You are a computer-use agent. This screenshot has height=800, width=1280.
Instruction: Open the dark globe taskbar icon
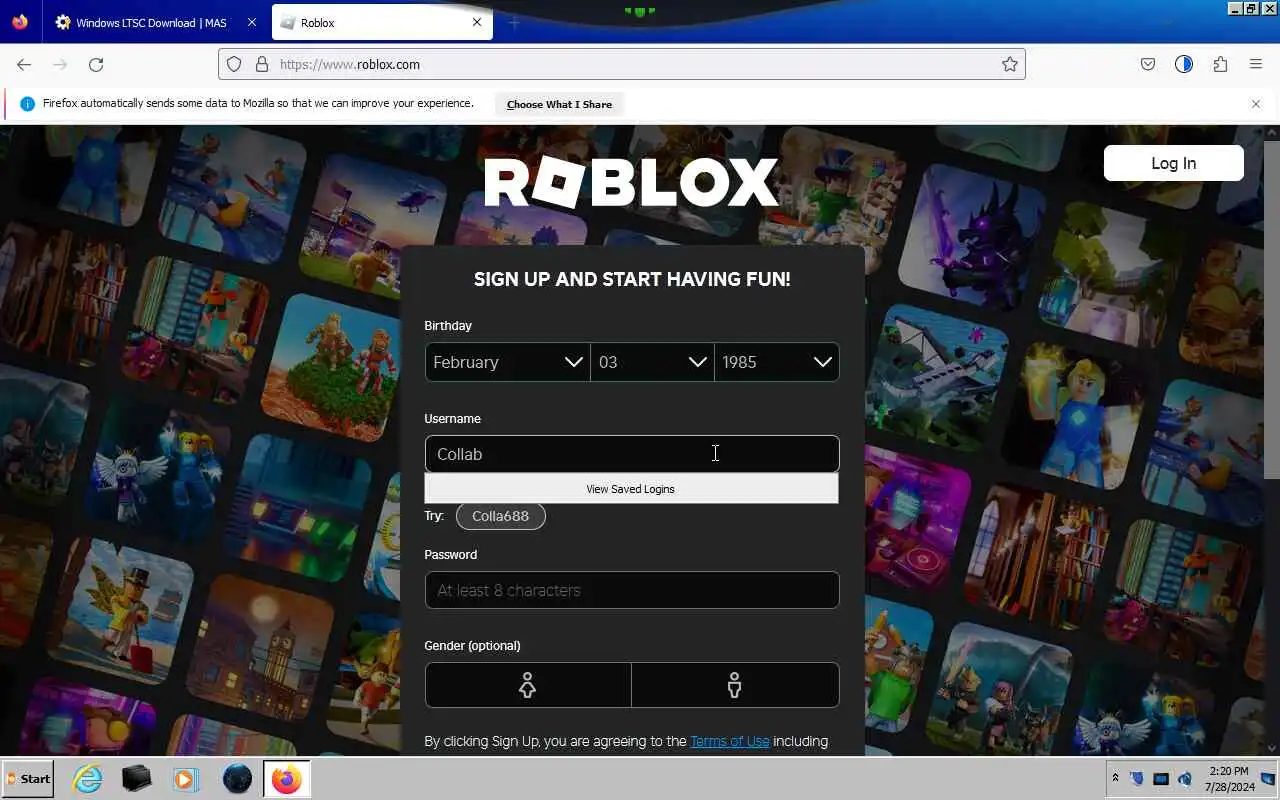click(x=237, y=779)
